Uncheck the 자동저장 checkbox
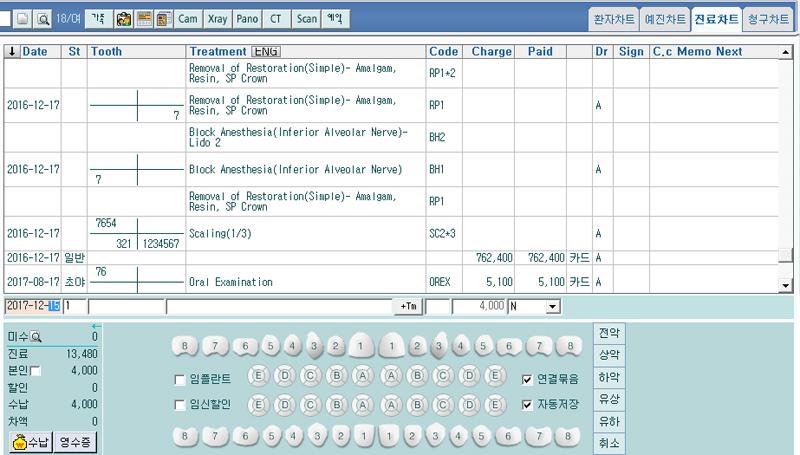800x455 pixels. click(x=527, y=404)
